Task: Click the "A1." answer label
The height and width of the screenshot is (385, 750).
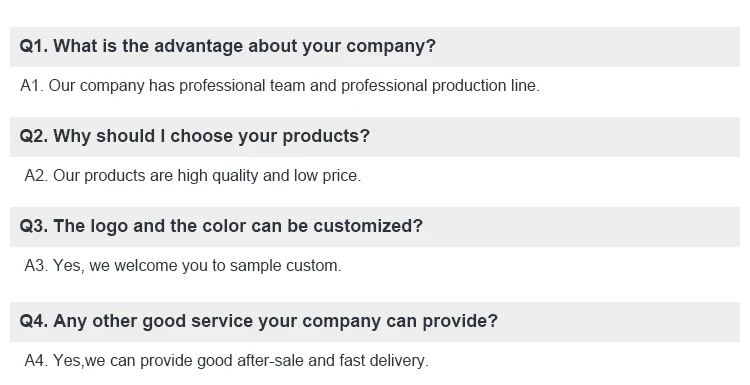Action: click(32, 86)
